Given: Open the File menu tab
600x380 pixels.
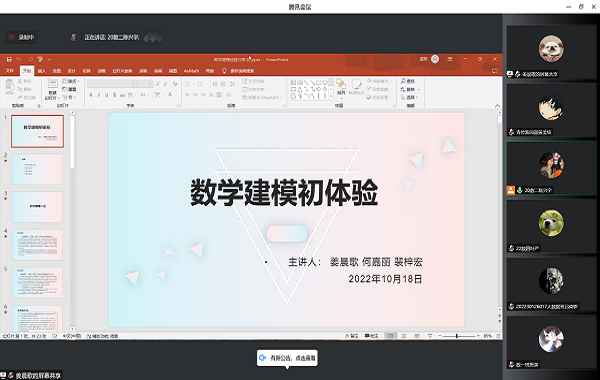Looking at the screenshot, I should coord(10,71).
